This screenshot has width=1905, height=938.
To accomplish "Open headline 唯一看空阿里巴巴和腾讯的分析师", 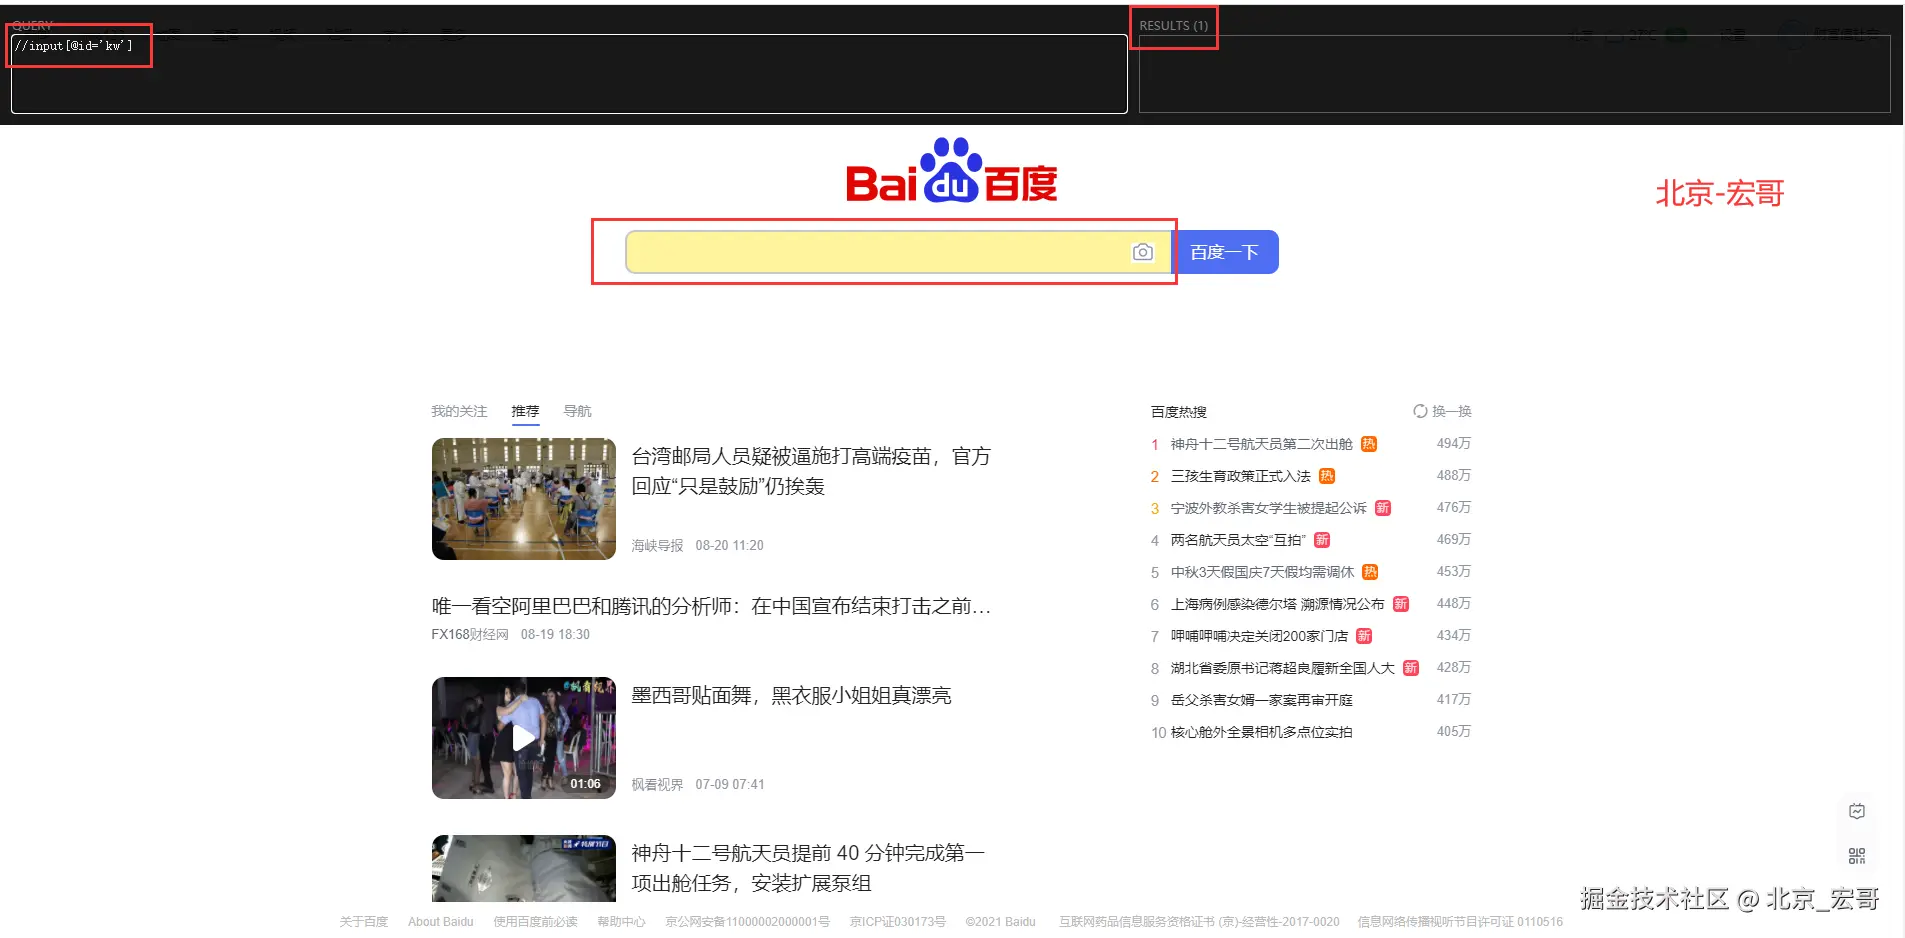I will click(x=711, y=606).
